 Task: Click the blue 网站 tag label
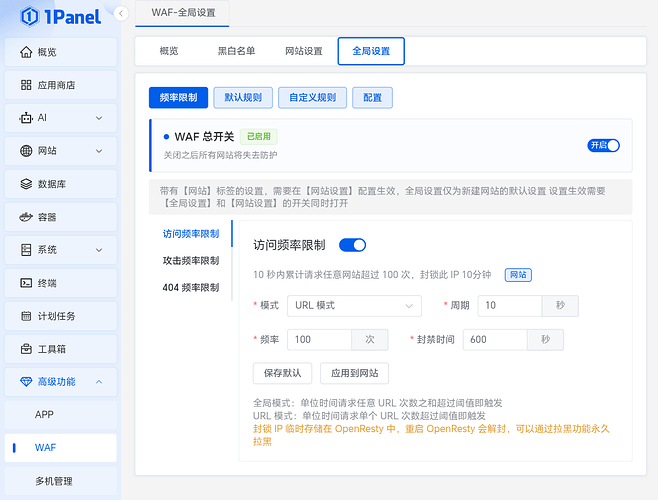518,275
